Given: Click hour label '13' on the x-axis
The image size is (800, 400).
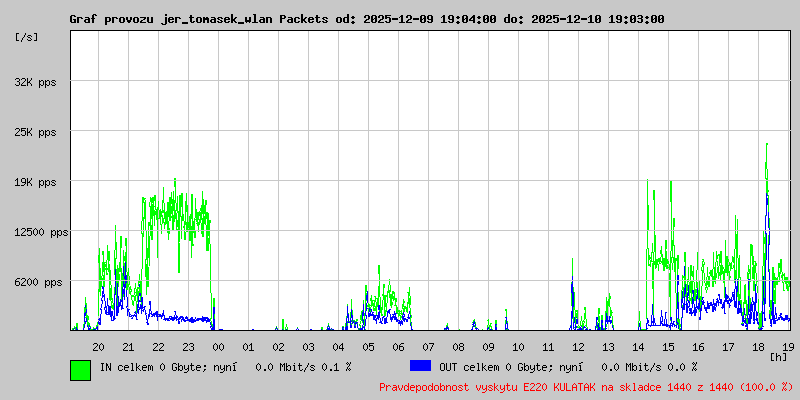Looking at the screenshot, I should (x=609, y=347).
